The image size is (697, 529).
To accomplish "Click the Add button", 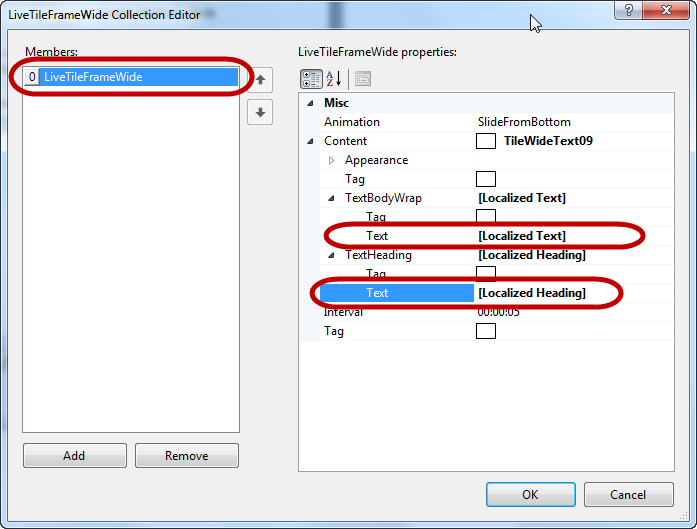I will 74,455.
